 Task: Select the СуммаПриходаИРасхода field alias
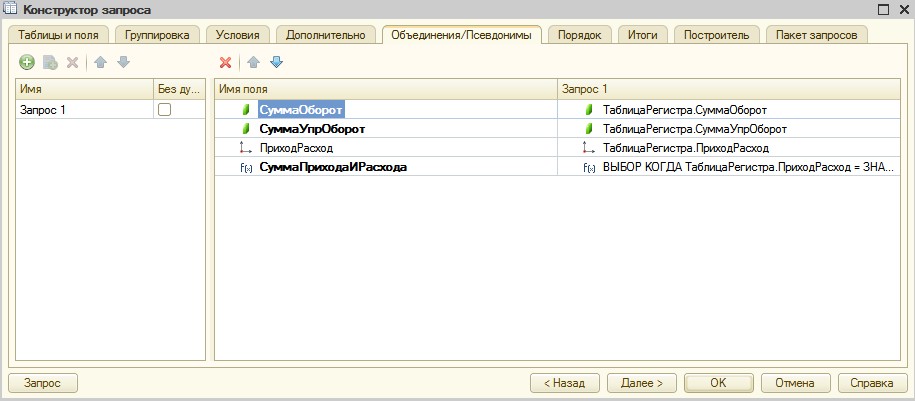[333, 167]
